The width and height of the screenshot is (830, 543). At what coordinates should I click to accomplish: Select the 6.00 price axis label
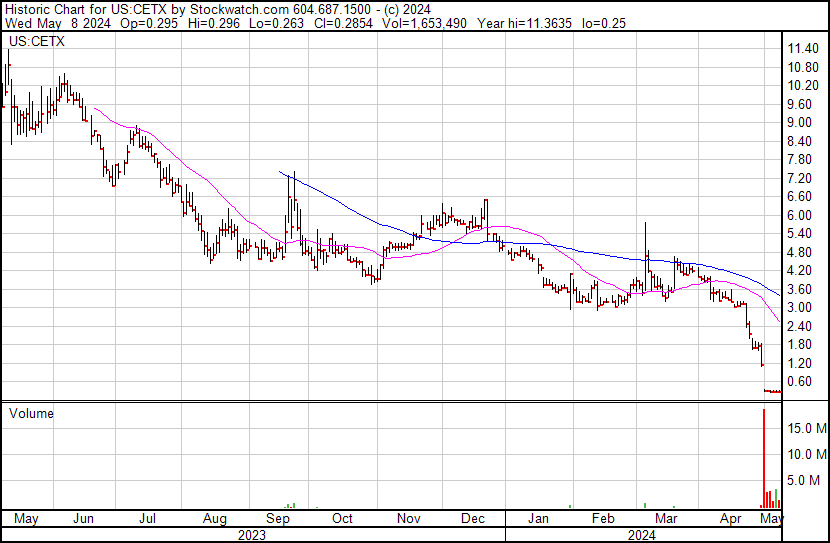[x=800, y=215]
